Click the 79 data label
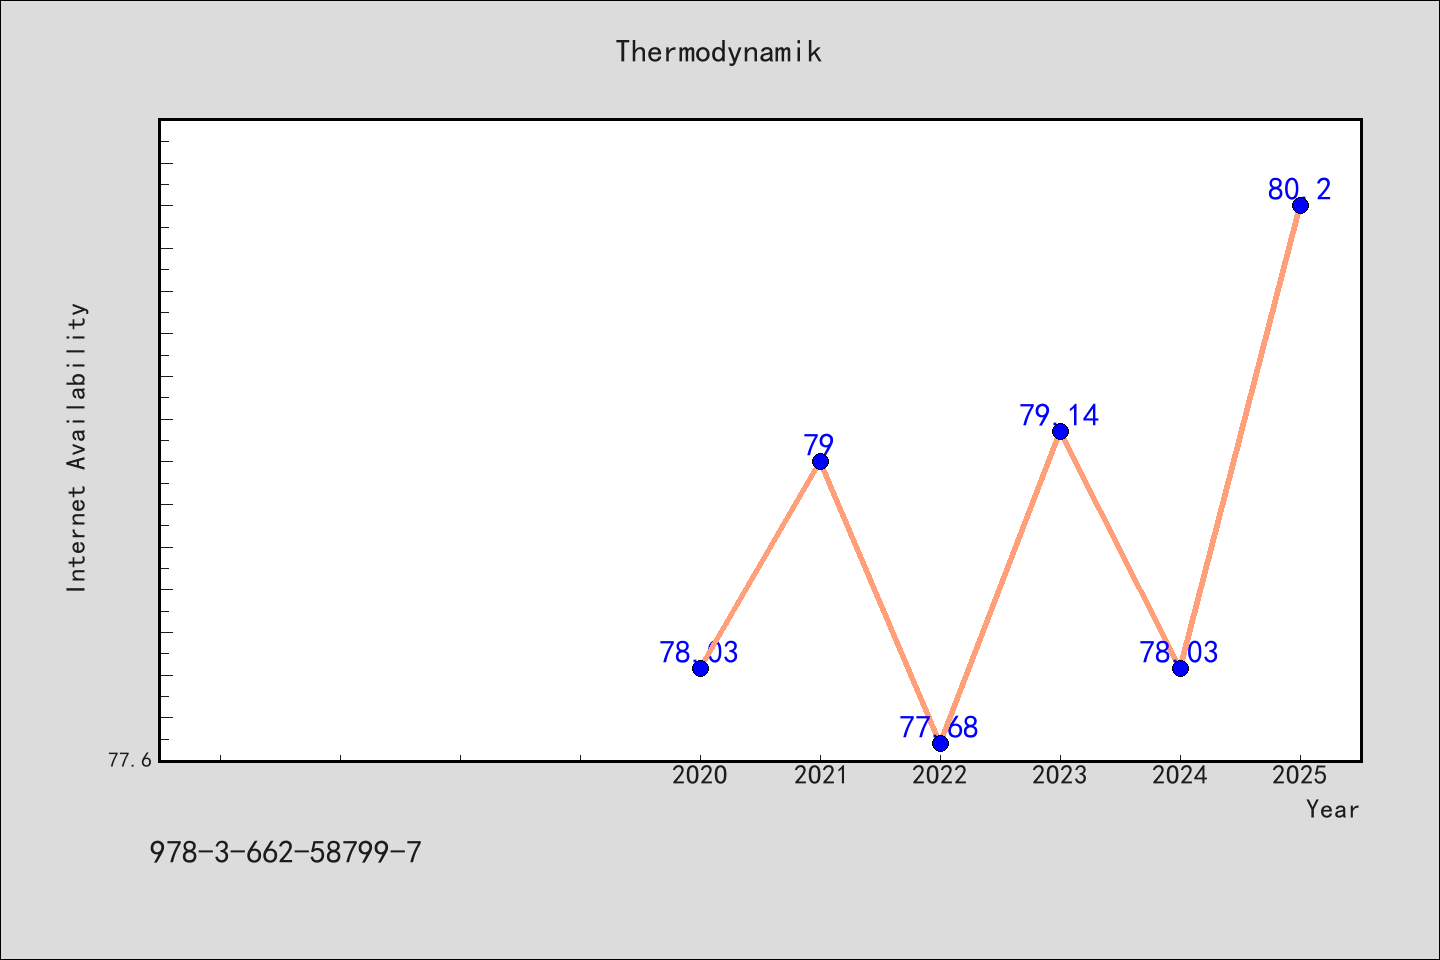Image resolution: width=1440 pixels, height=960 pixels. pos(819,445)
